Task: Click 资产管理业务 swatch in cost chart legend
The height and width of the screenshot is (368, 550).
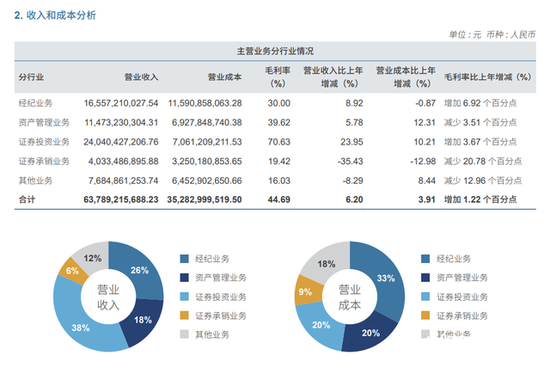Action: coord(425,277)
